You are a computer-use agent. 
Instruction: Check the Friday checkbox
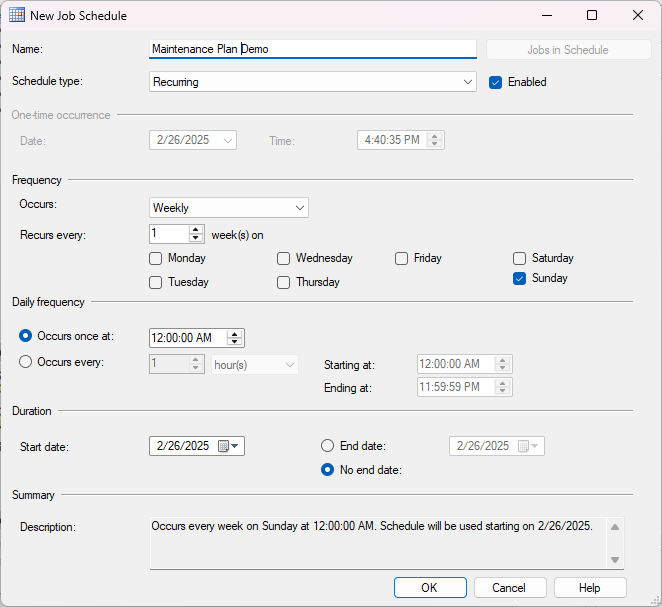click(x=402, y=258)
